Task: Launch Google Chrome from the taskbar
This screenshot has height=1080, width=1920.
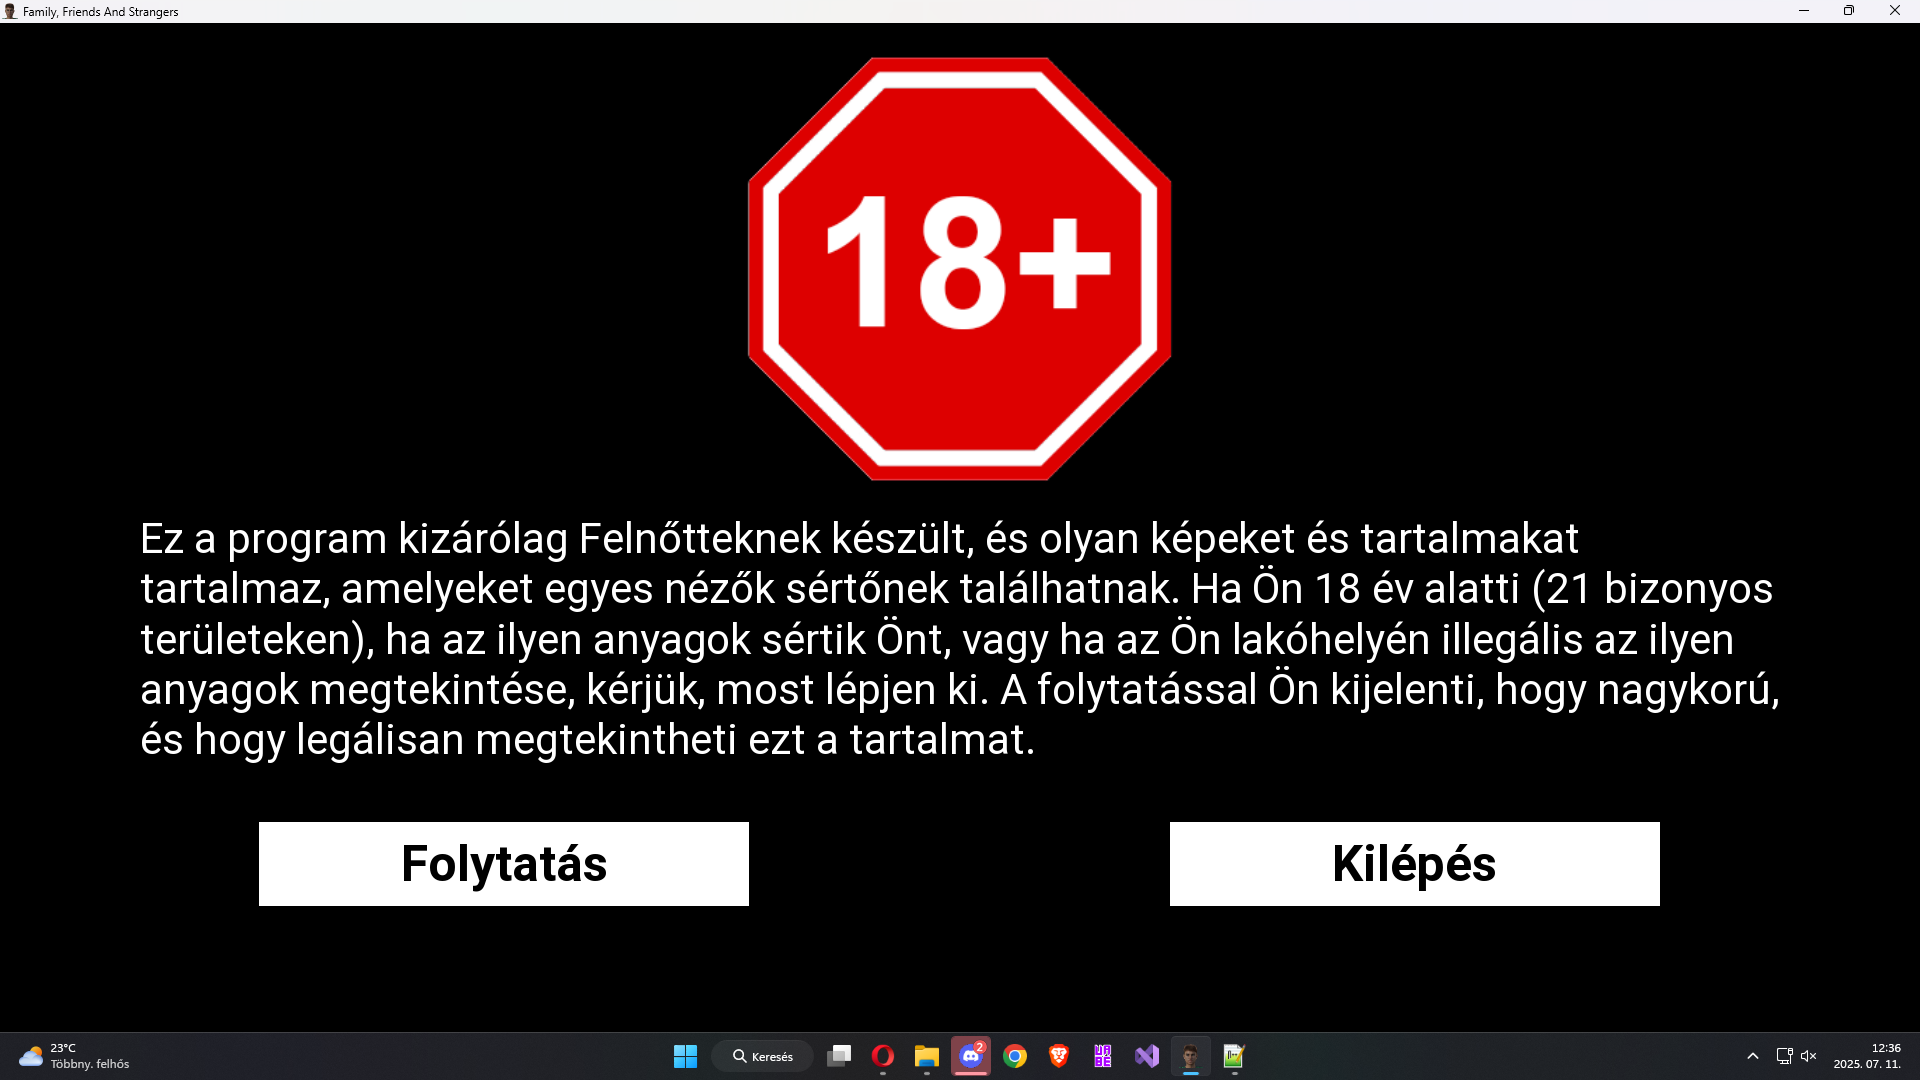Action: 1015,1056
